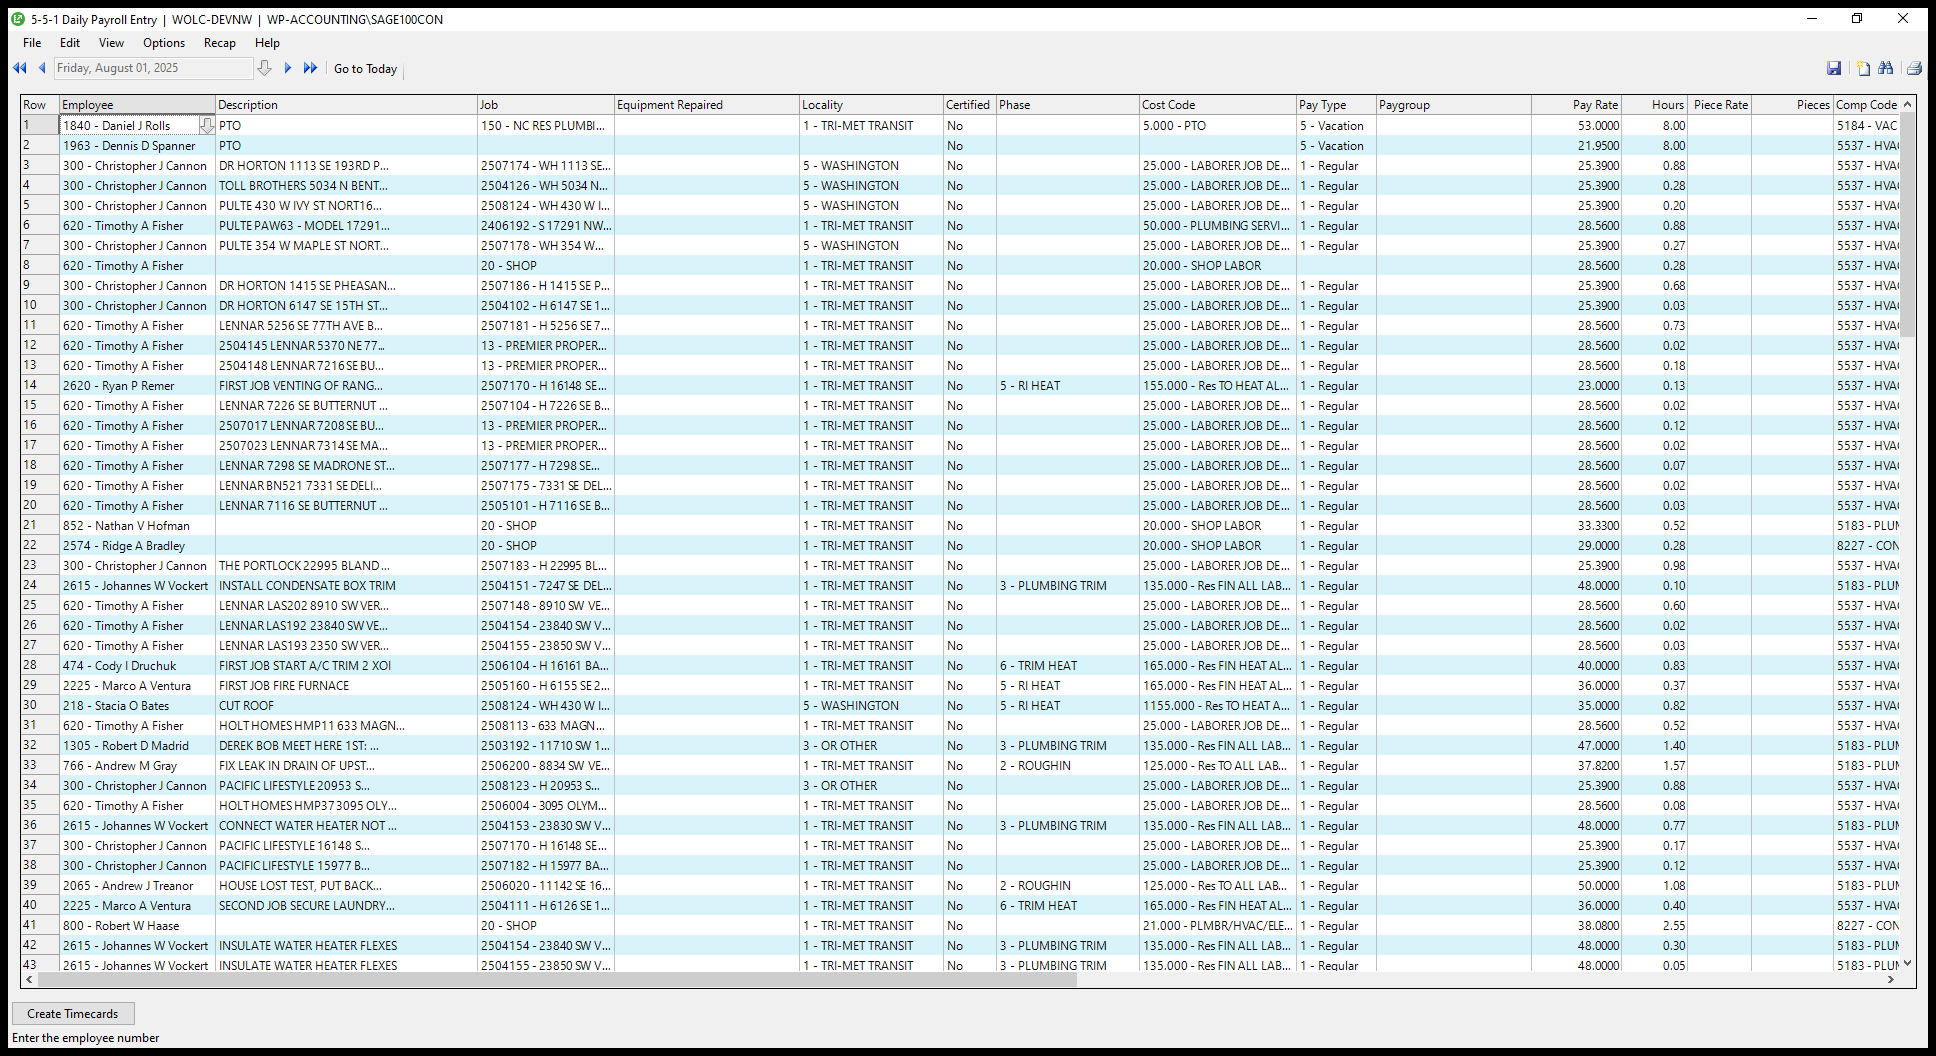
Task: Open the date picker dropdown arrow
Action: [264, 68]
